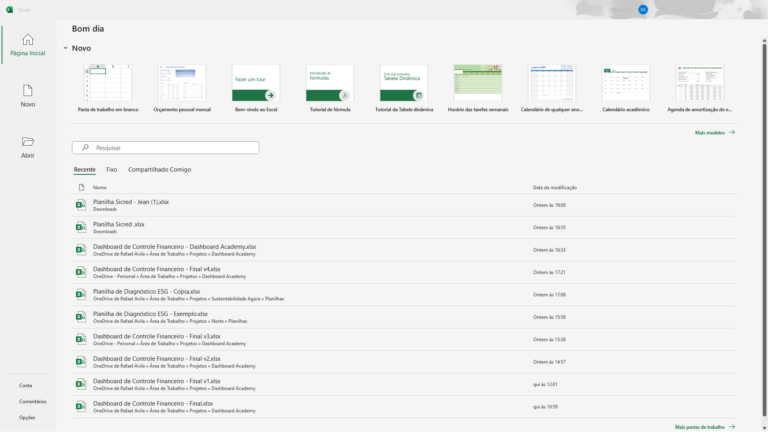Open Dashboard de Controle Financeiro - Final v3.xlsx
768x432 pixels.
(x=404, y=339)
